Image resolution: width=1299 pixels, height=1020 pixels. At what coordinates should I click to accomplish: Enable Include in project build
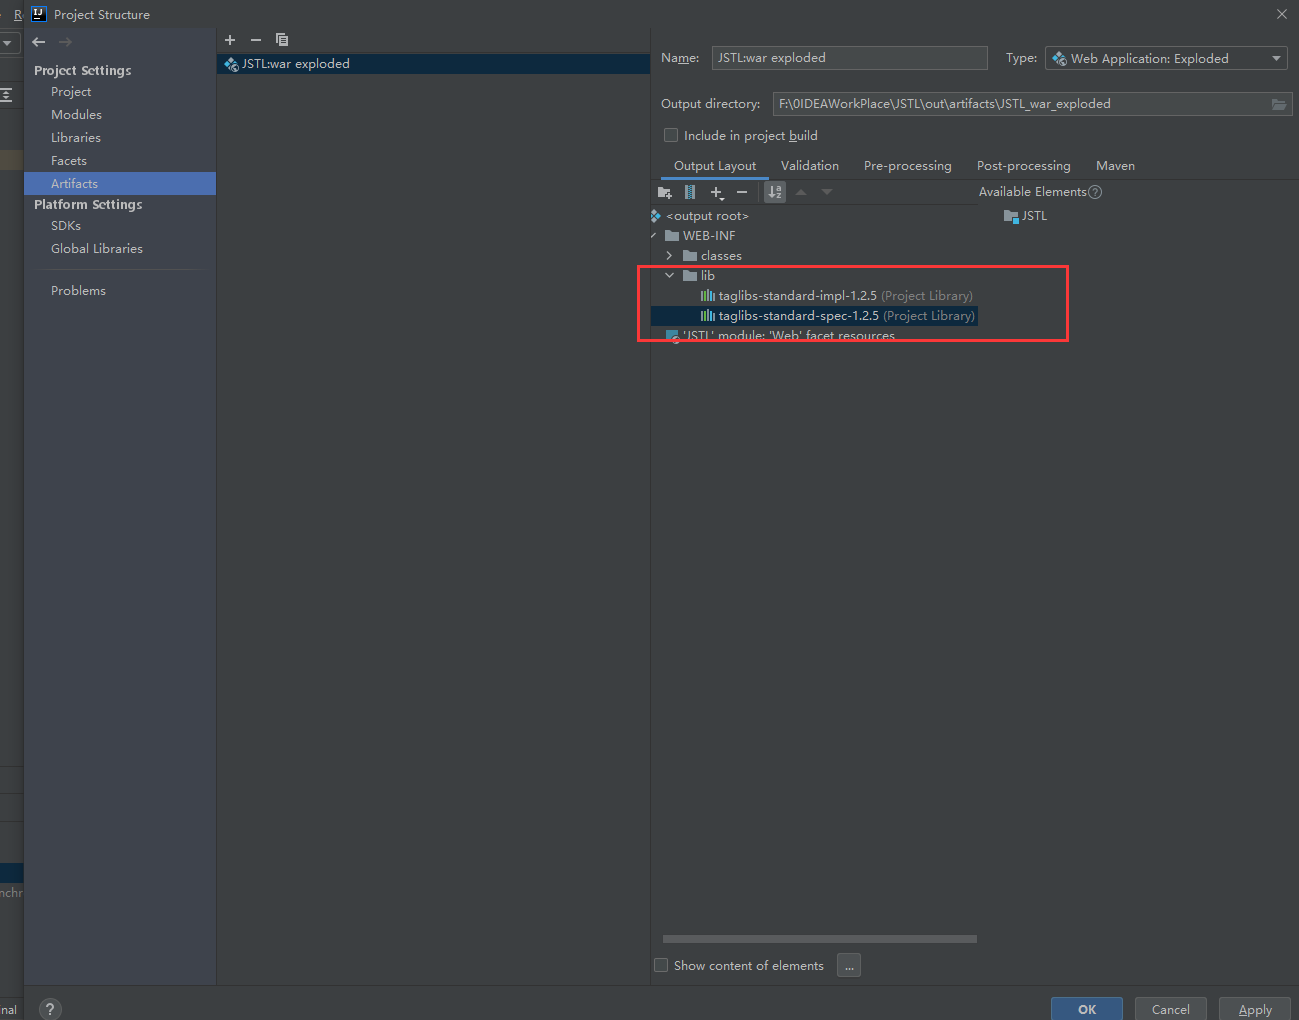pos(671,136)
